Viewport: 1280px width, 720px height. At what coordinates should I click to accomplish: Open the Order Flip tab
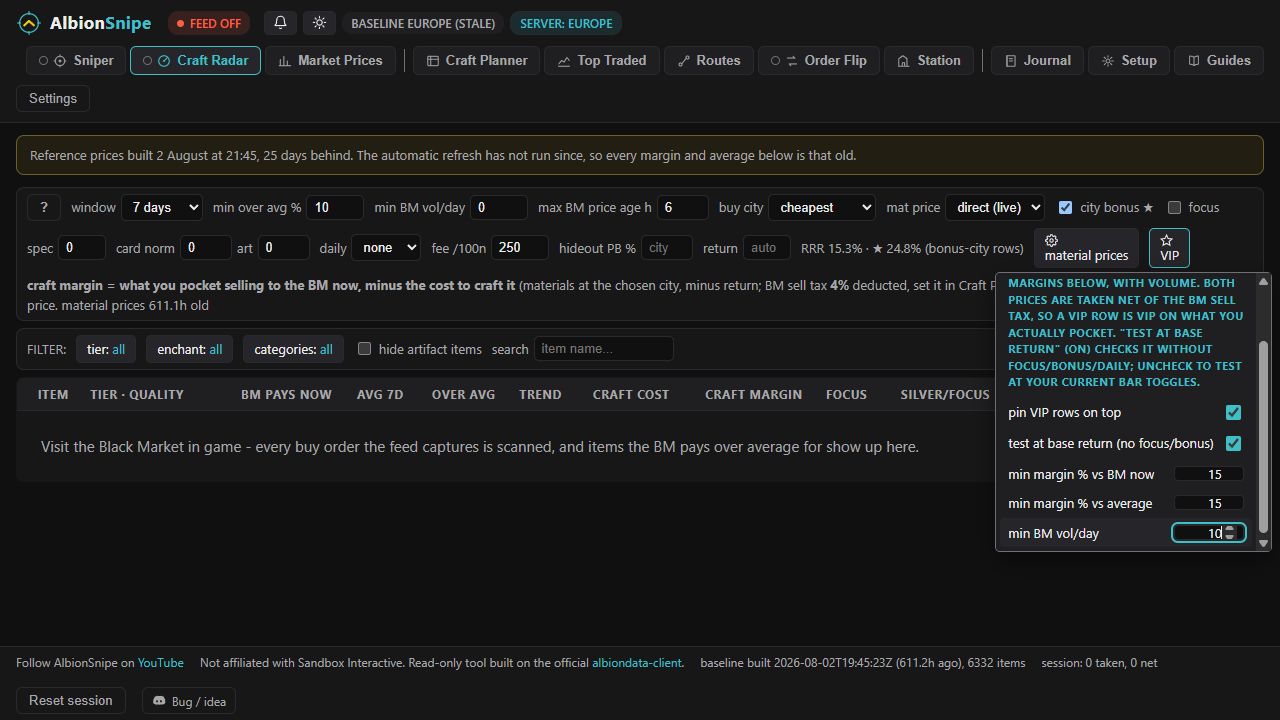click(819, 60)
